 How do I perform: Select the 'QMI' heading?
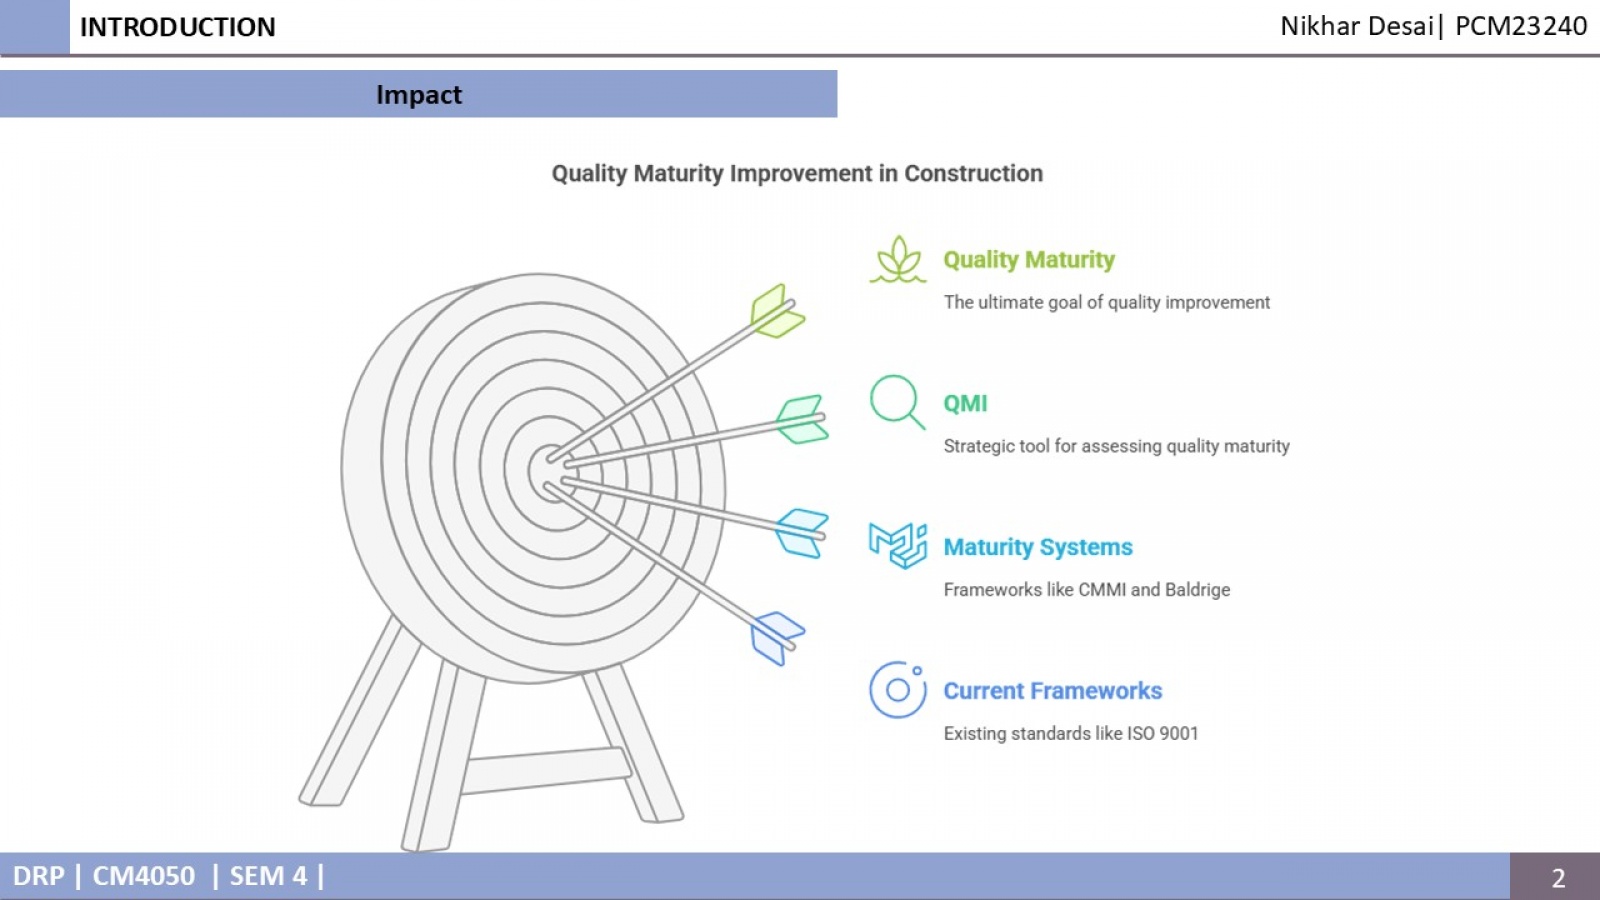pos(965,403)
